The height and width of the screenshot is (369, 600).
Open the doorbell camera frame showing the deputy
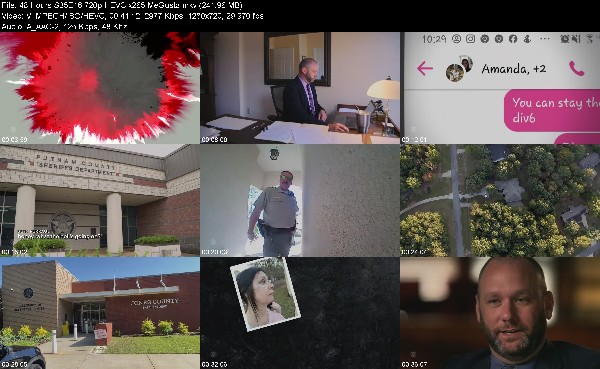point(300,200)
